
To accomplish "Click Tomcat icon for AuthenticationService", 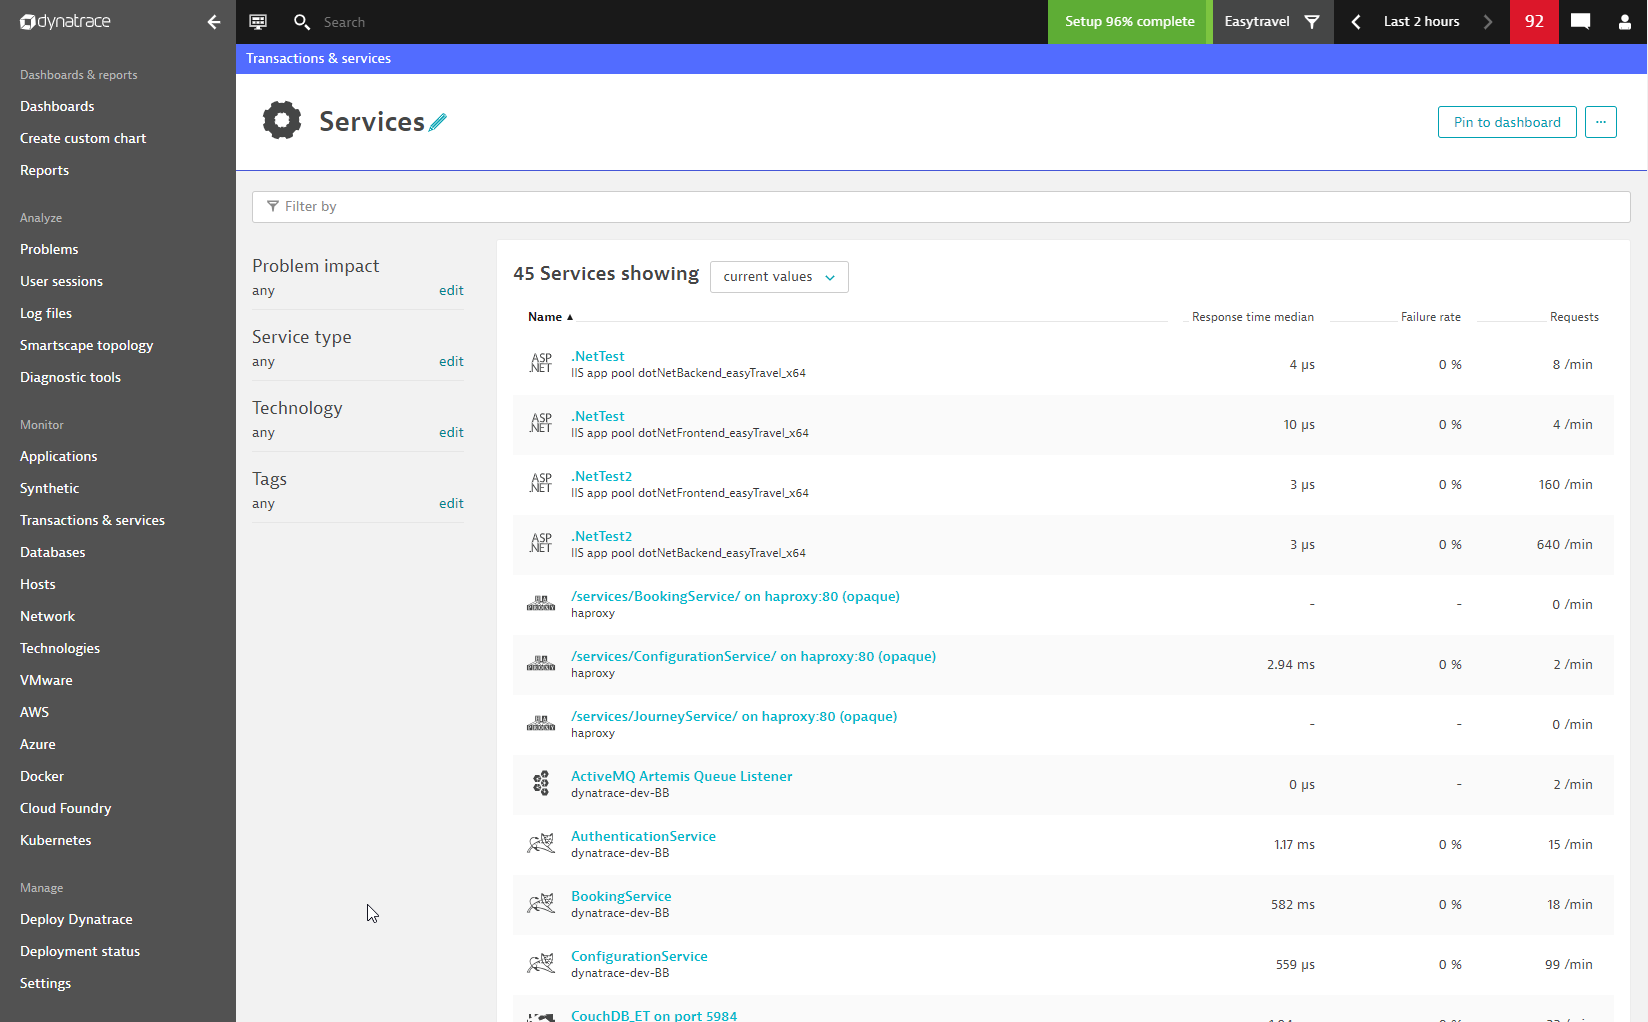I will pos(541,844).
